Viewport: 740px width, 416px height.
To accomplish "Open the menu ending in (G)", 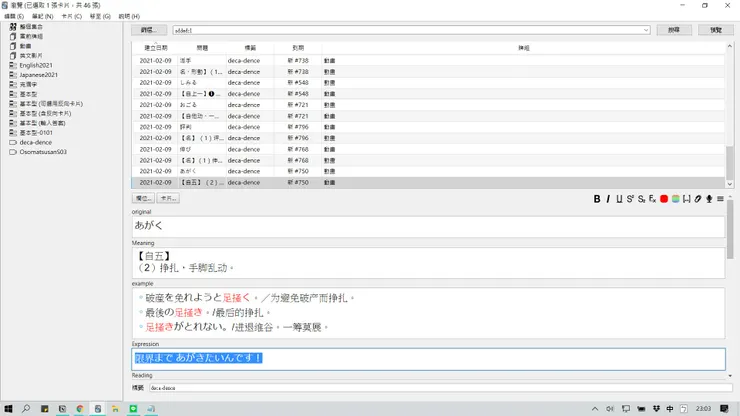I will click(100, 16).
